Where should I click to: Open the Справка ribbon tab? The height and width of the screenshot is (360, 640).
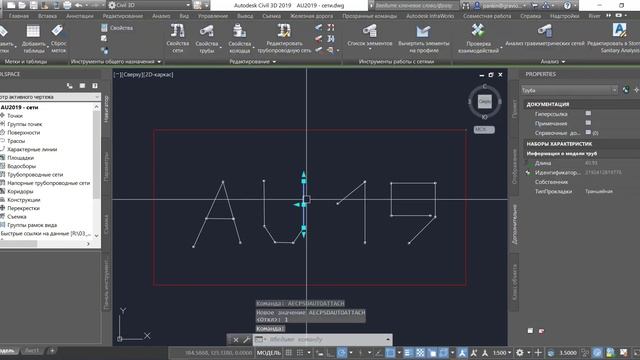(x=531, y=16)
